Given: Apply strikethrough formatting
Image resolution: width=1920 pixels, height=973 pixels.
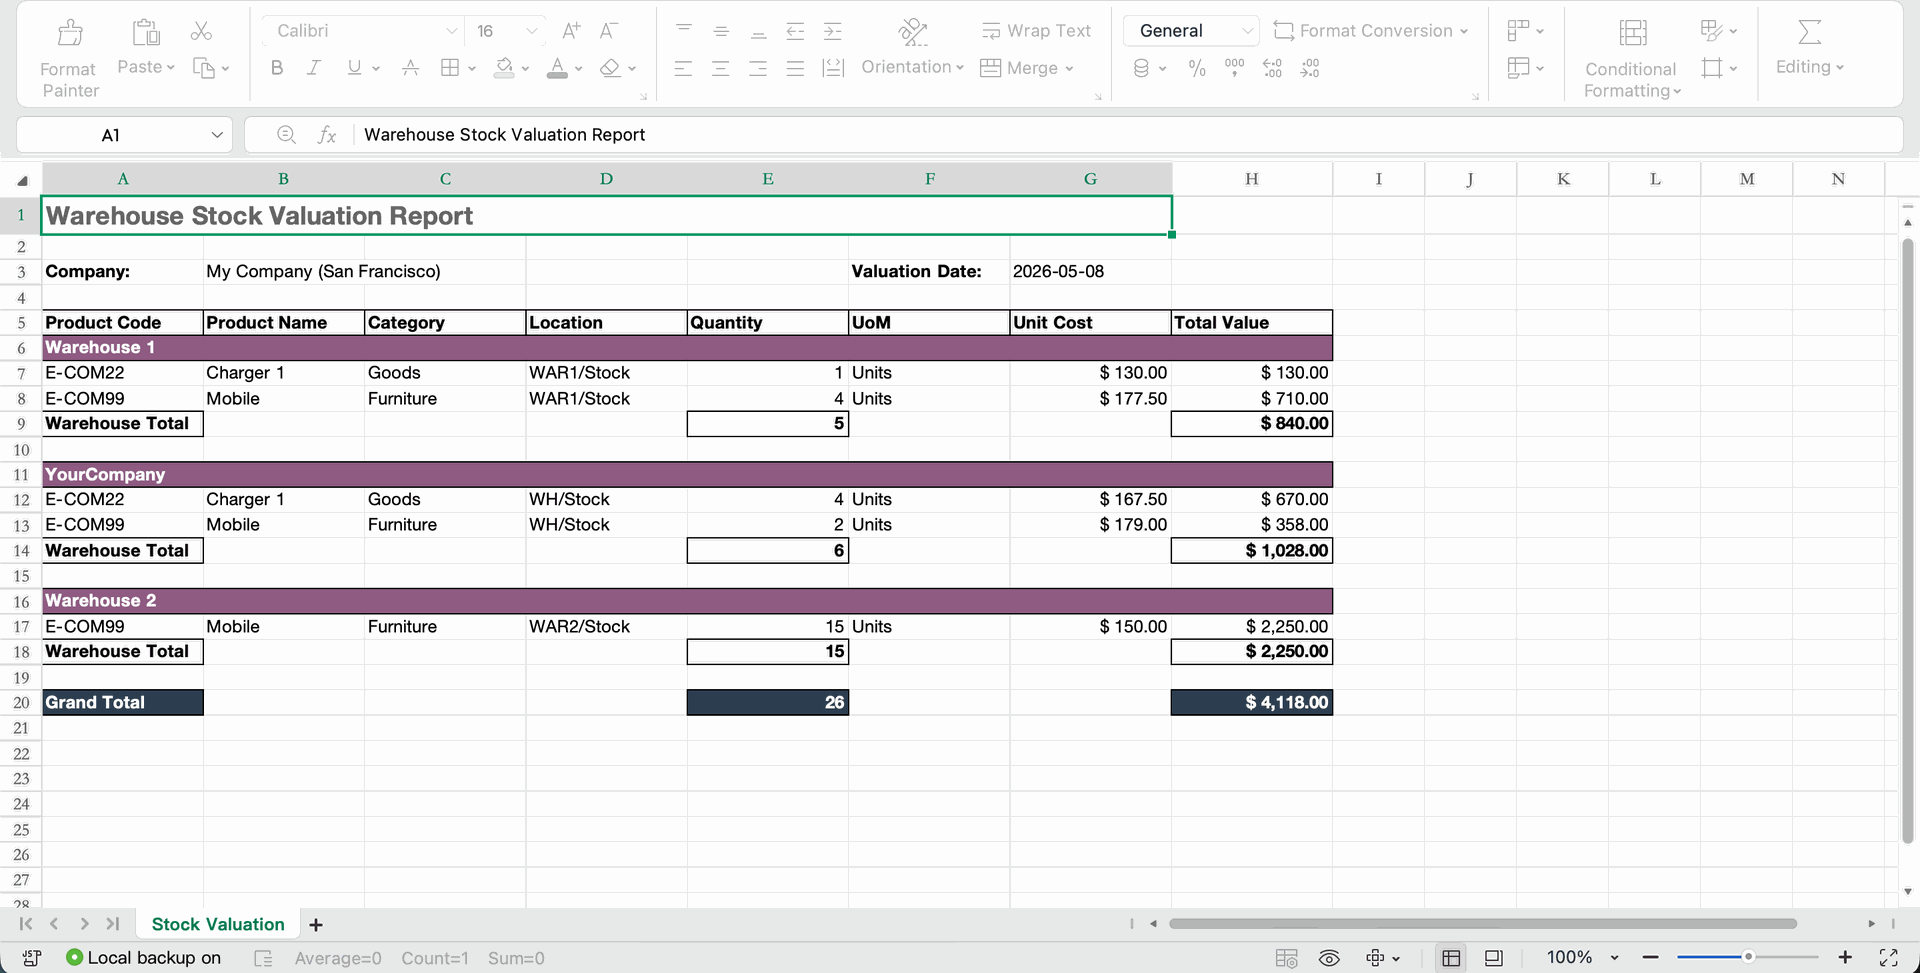Looking at the screenshot, I should 410,68.
